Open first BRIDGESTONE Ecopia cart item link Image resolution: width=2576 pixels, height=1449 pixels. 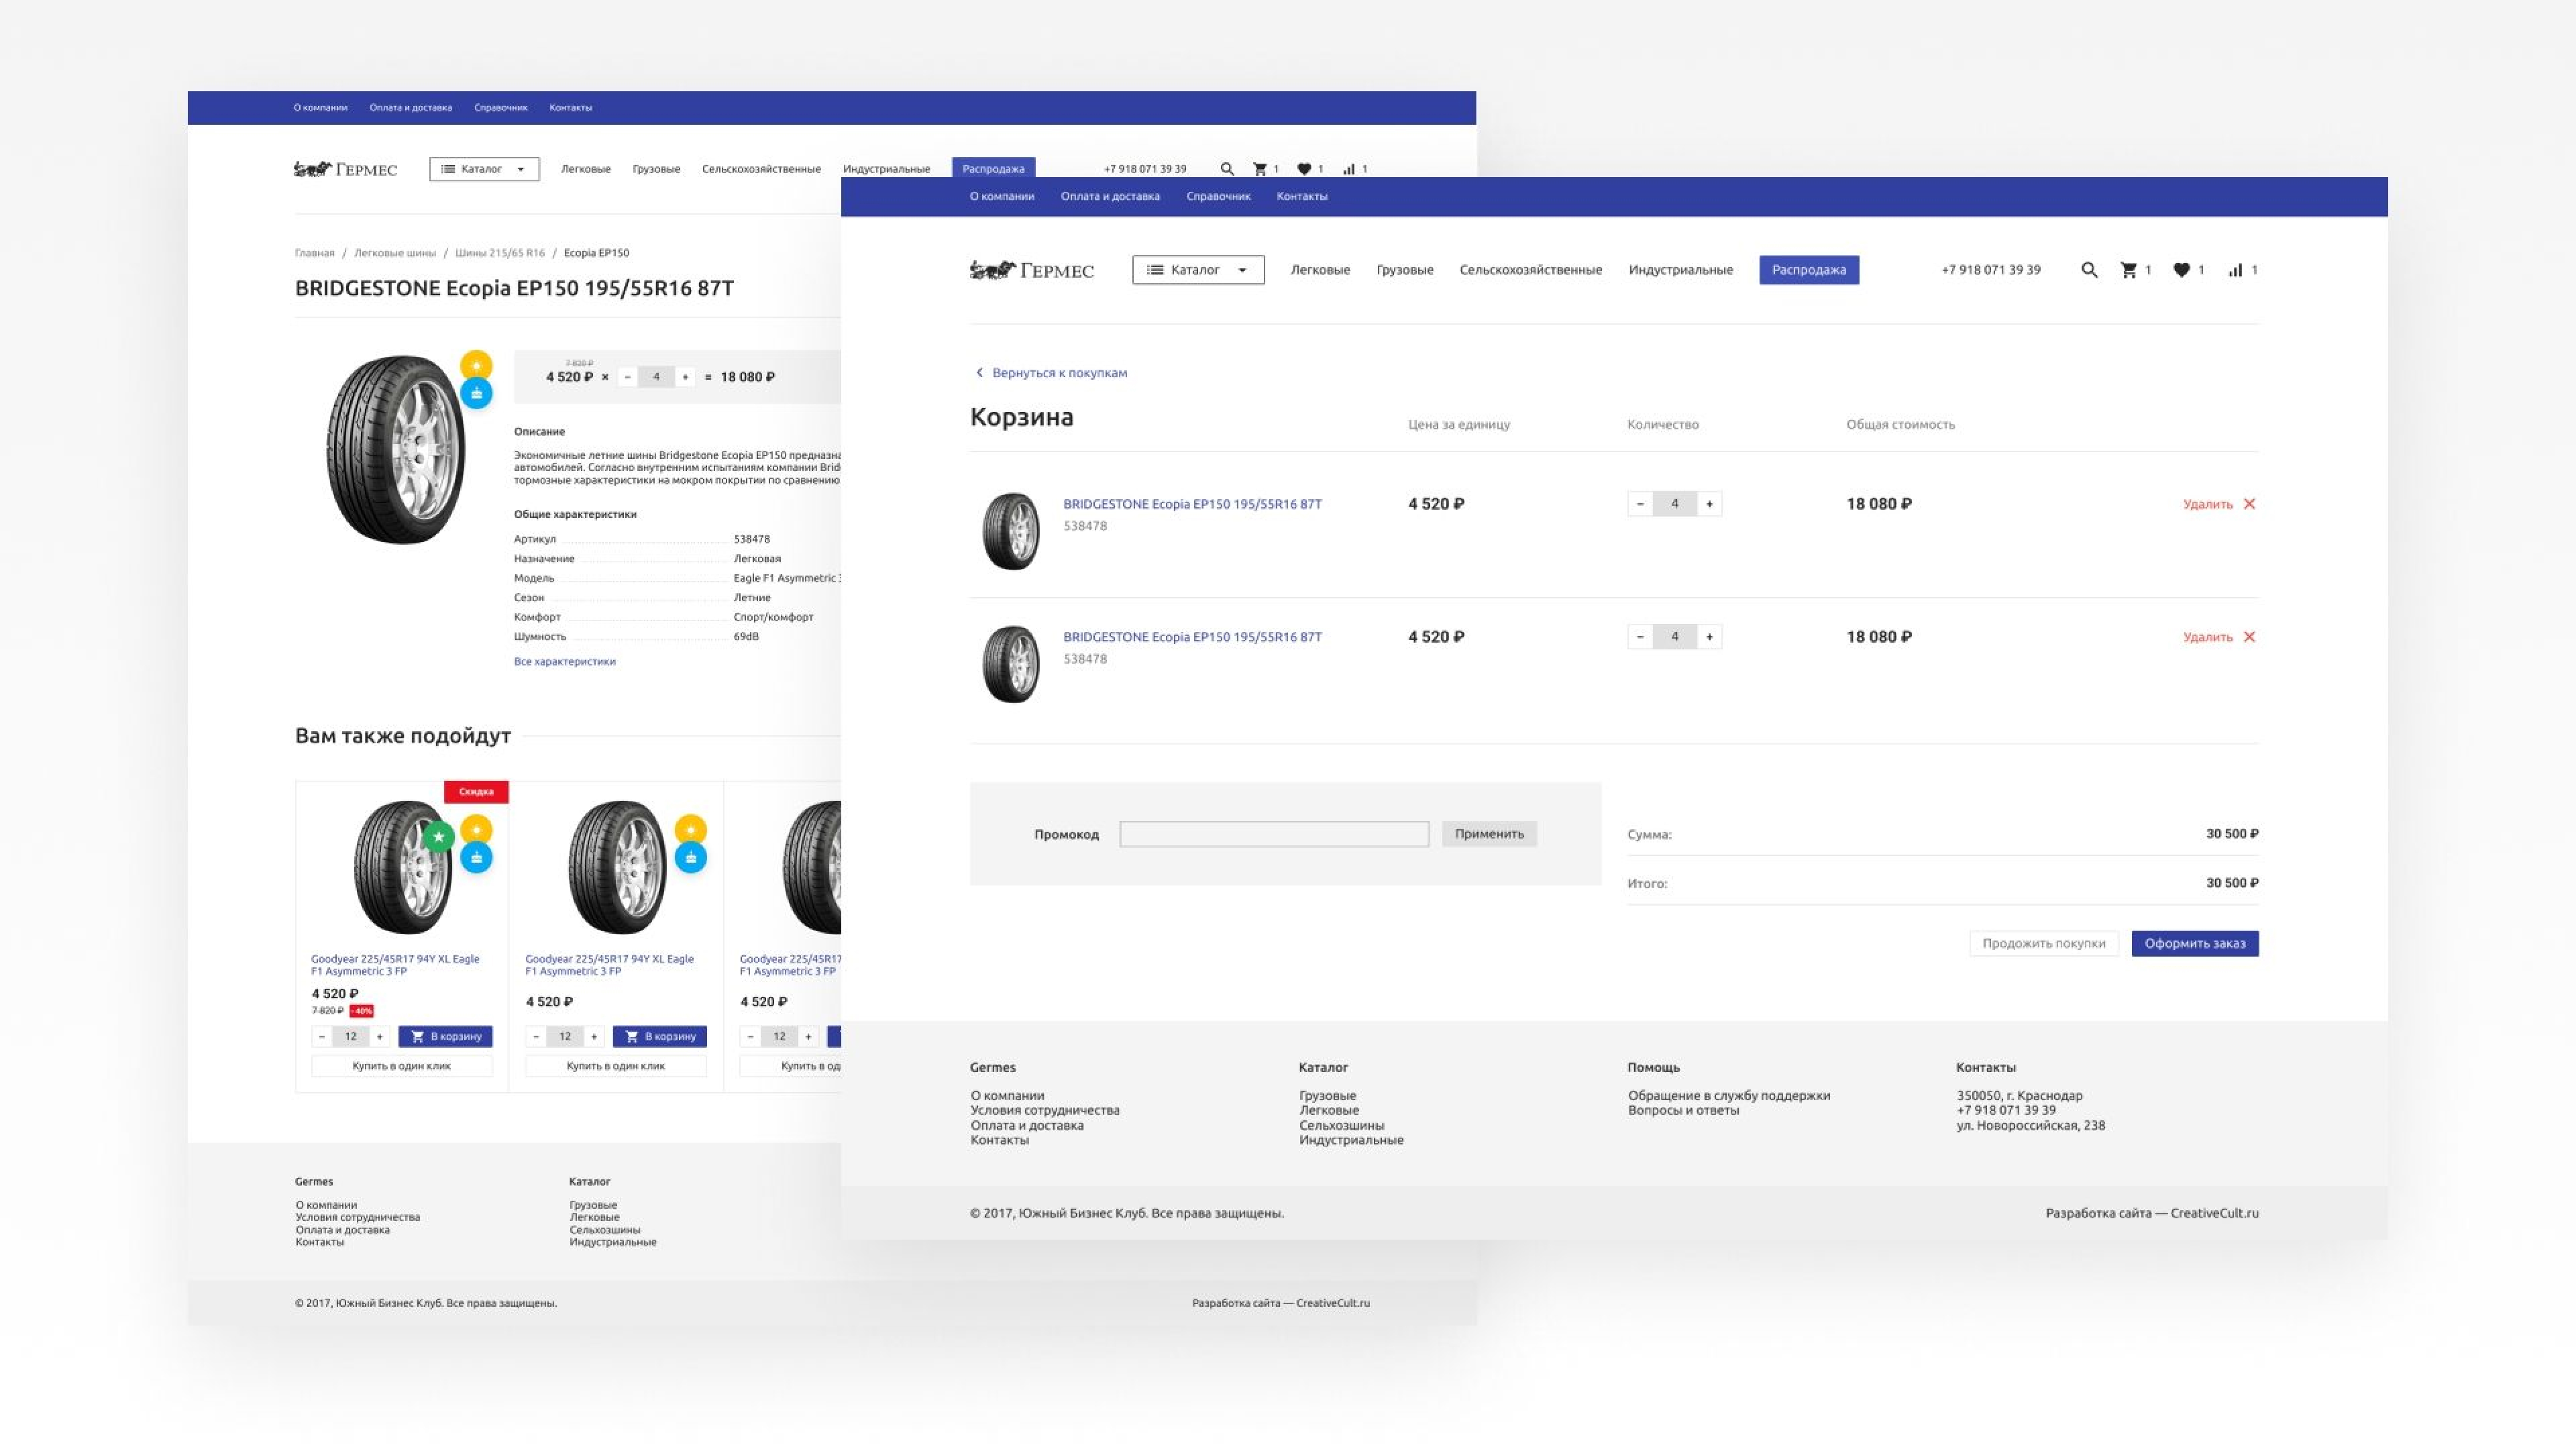click(1192, 504)
